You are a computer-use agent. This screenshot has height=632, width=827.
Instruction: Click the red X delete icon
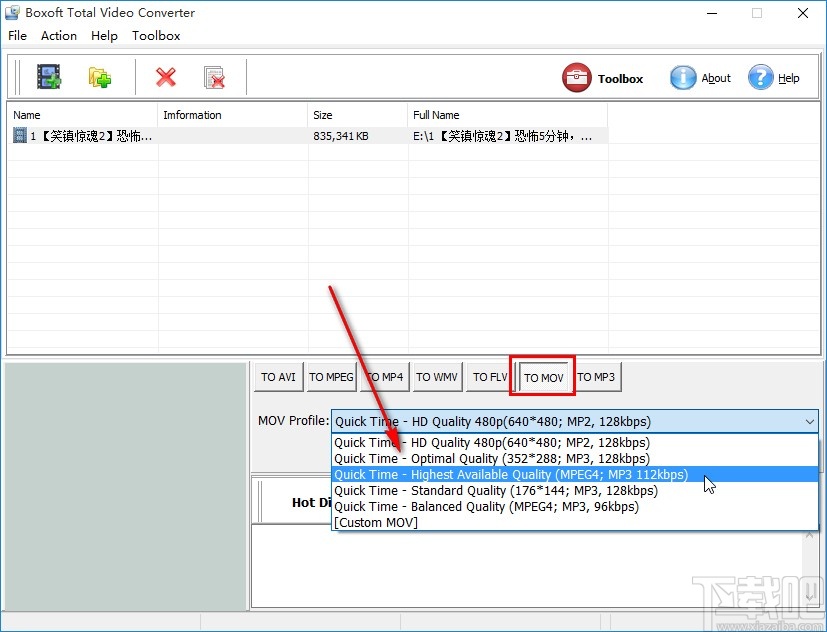point(165,76)
